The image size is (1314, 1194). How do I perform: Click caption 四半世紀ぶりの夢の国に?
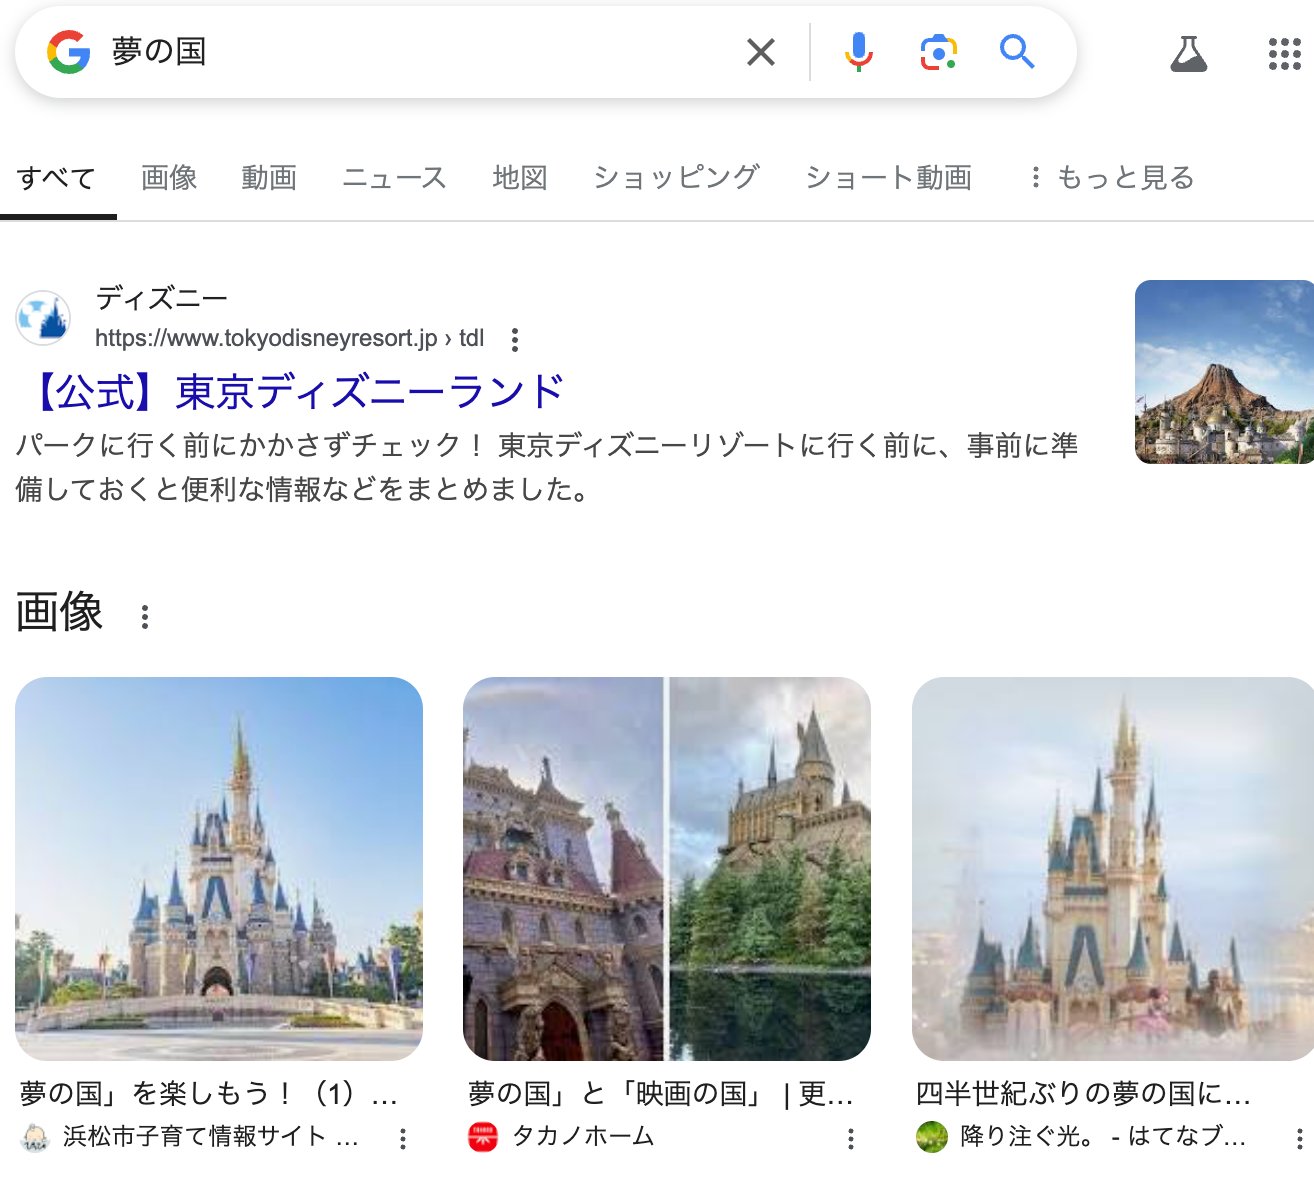pos(1083,1093)
